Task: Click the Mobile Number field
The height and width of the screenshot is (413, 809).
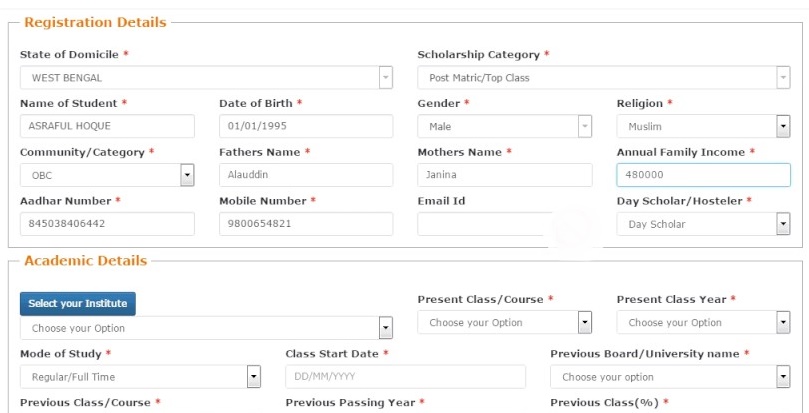Action: (x=306, y=224)
